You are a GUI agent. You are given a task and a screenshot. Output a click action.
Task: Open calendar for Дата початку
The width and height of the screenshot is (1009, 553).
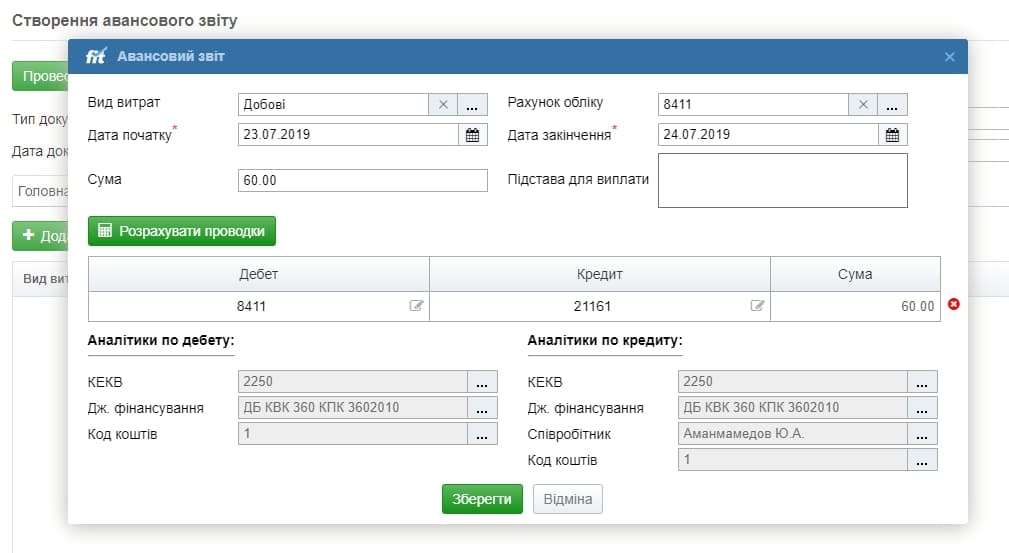pos(472,135)
